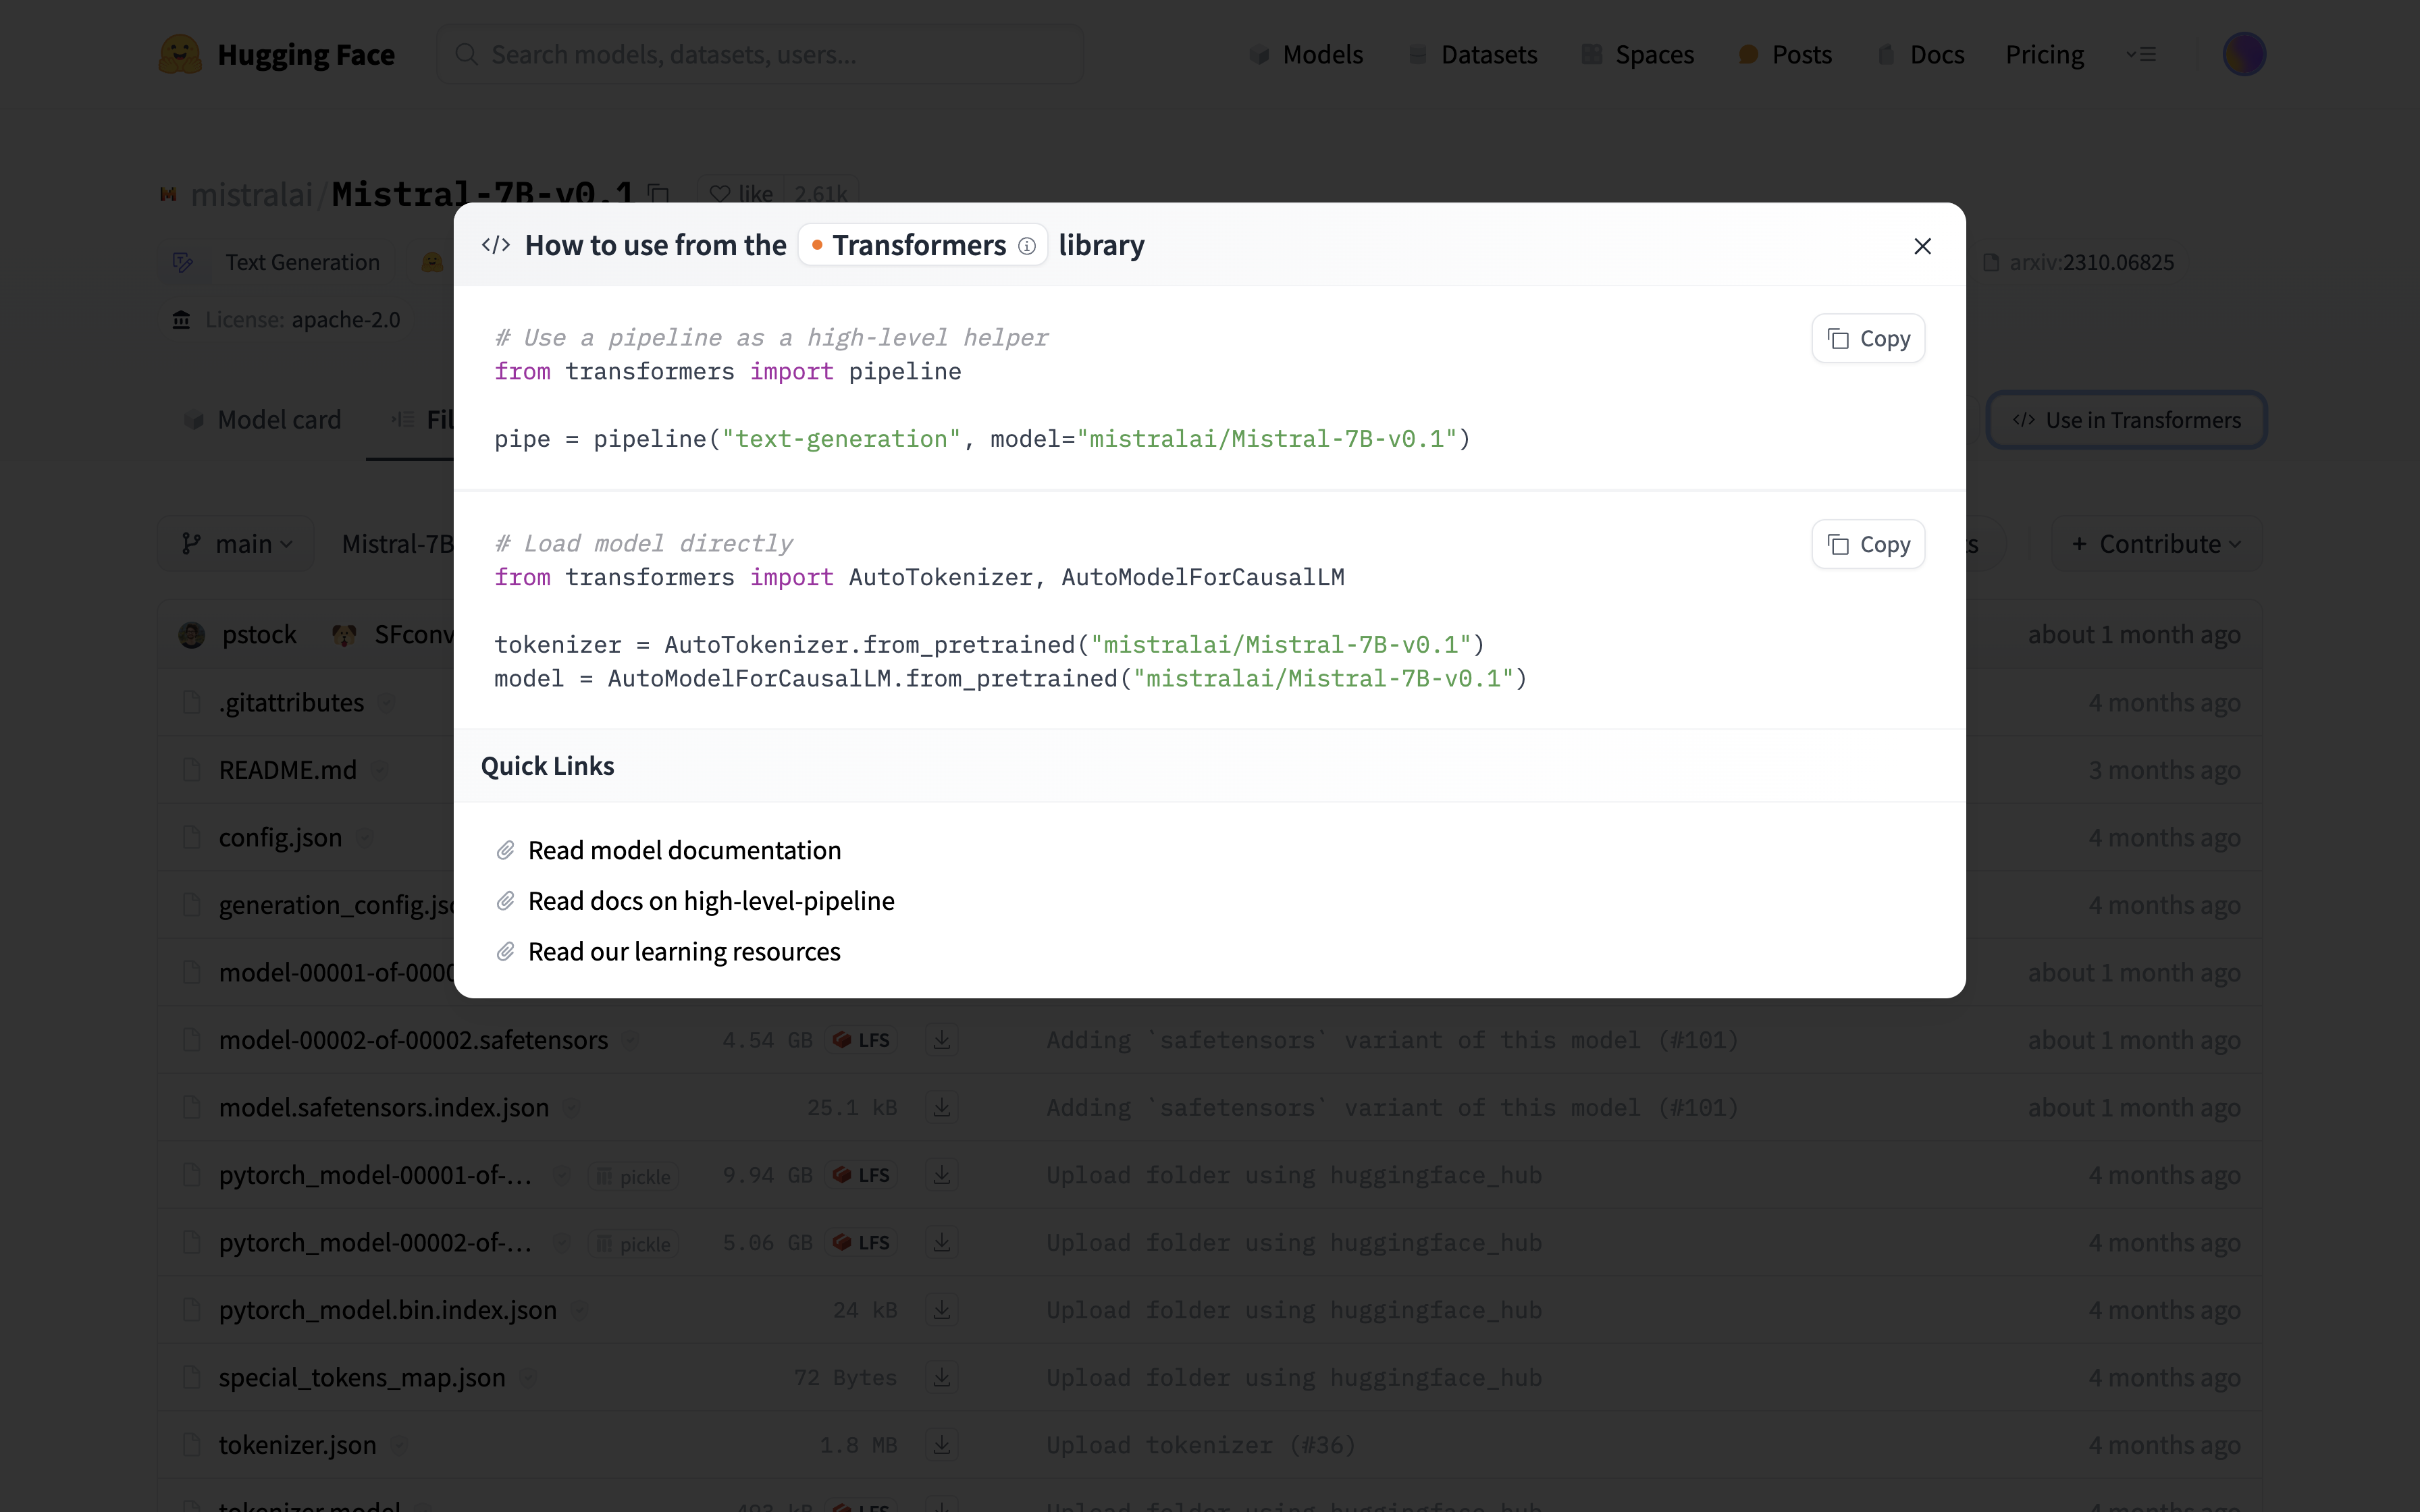Download the 9.94 GB pytorch_model-00001 file
2420x1512 pixels.
click(941, 1175)
